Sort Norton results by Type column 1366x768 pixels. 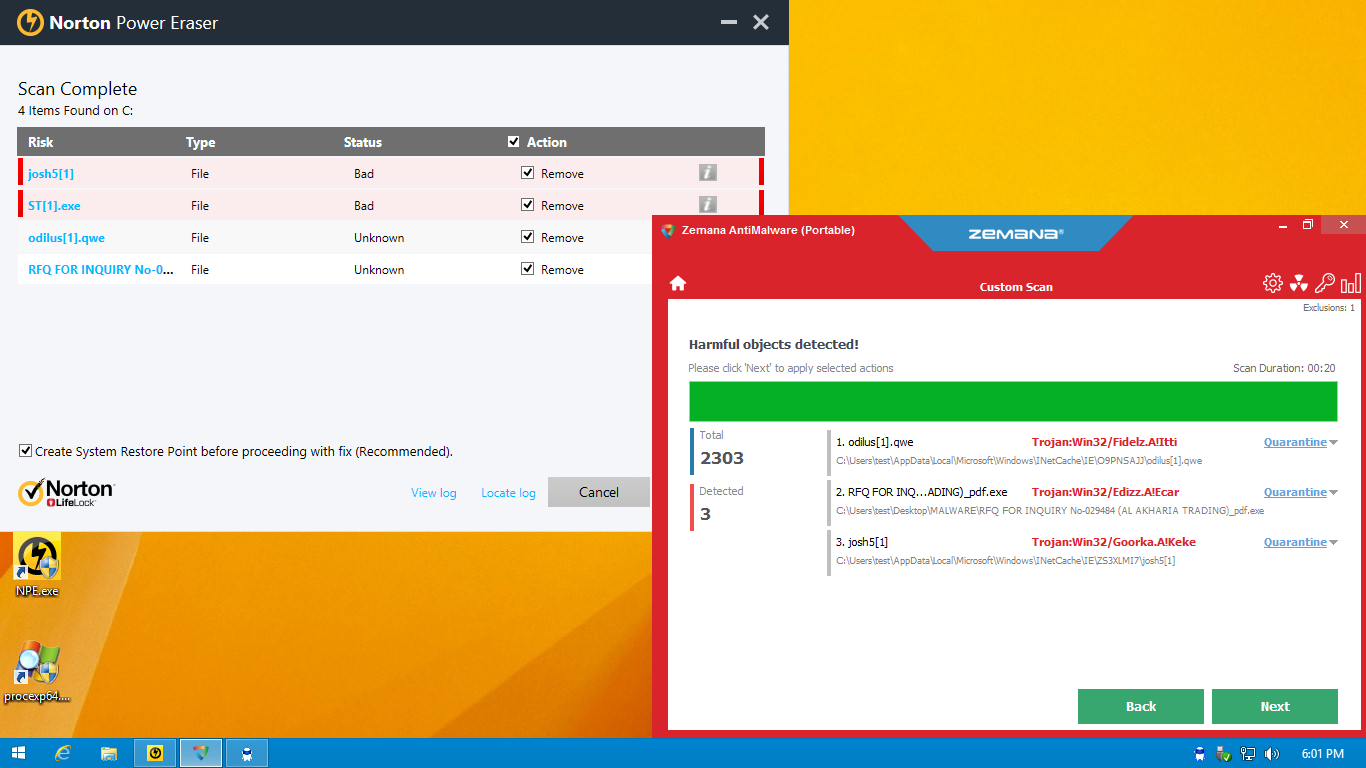click(200, 142)
